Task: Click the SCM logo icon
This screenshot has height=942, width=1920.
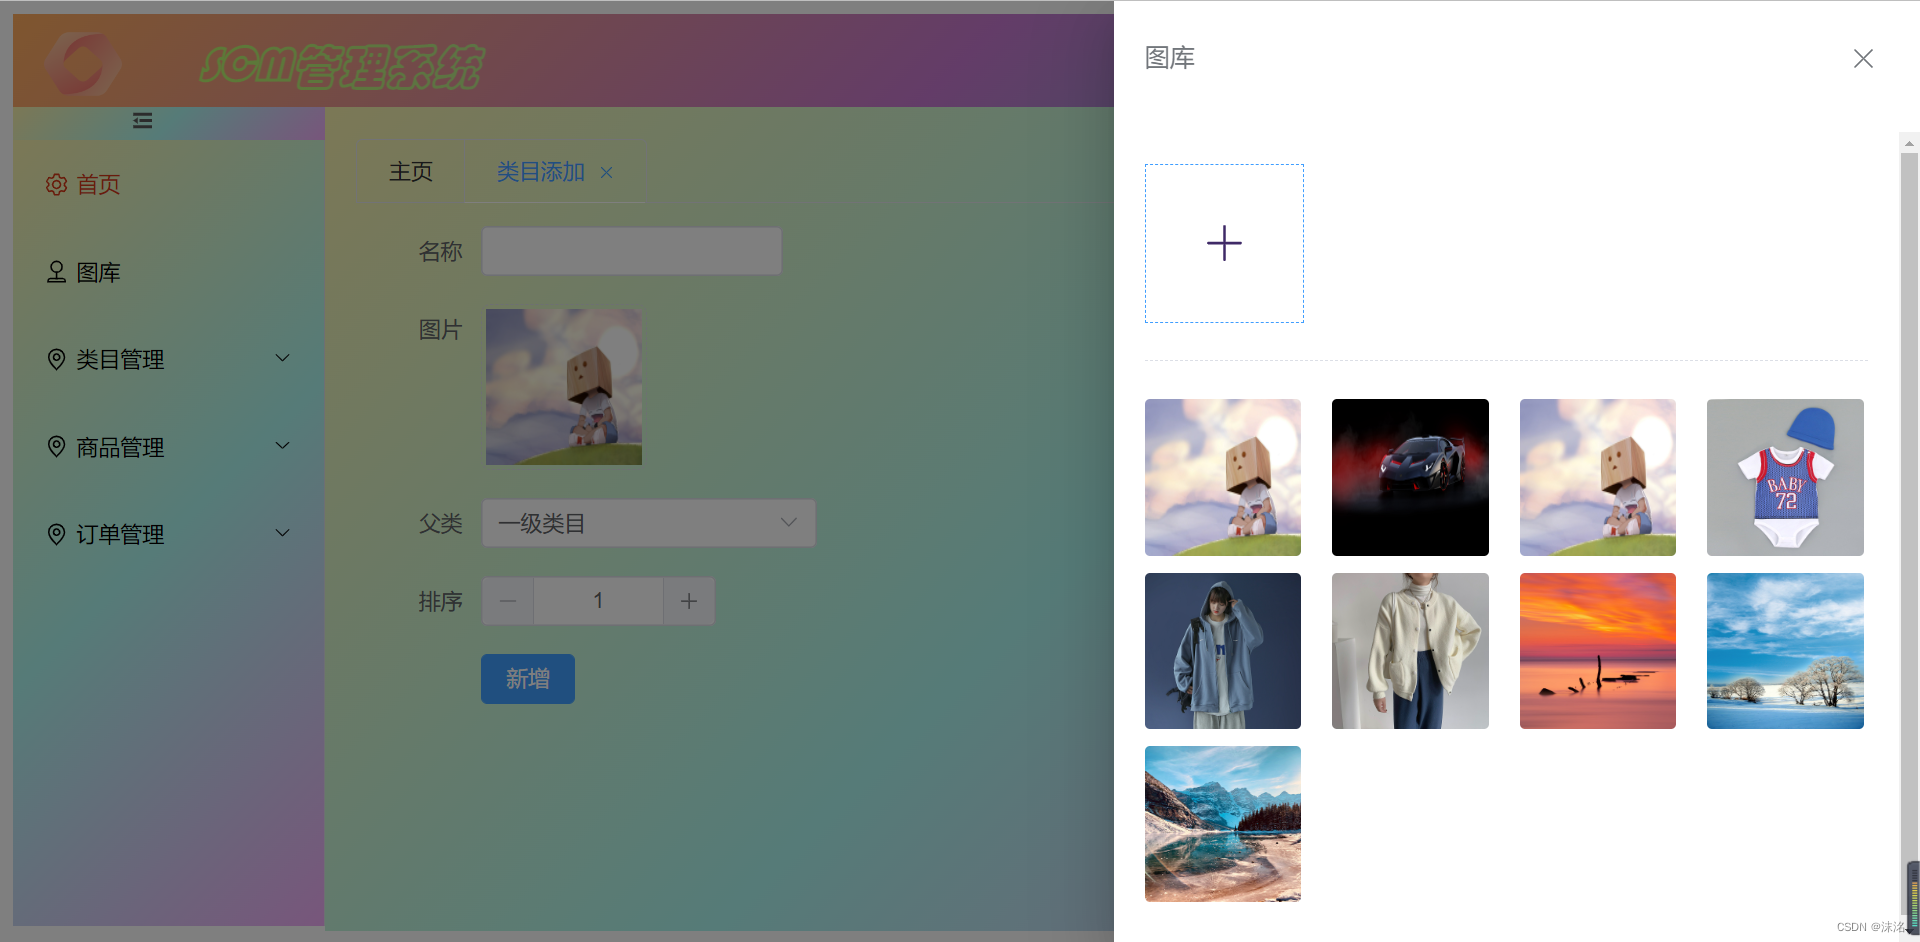Action: 83,63
